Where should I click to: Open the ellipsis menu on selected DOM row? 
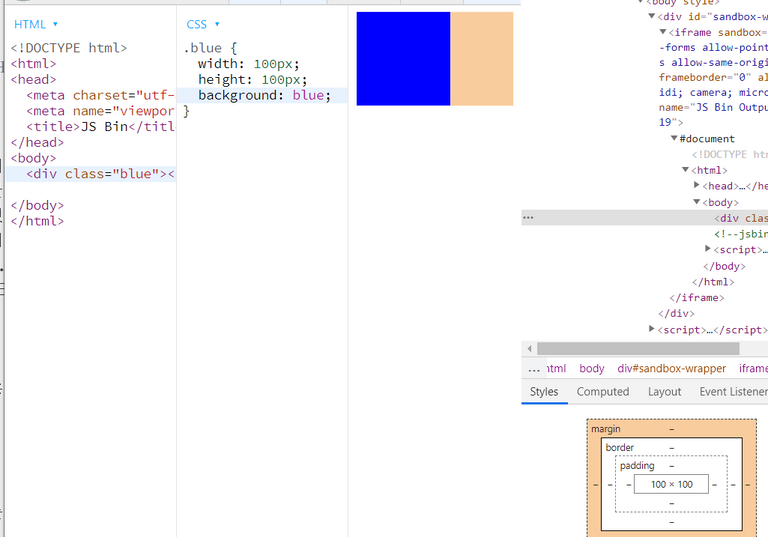click(528, 218)
